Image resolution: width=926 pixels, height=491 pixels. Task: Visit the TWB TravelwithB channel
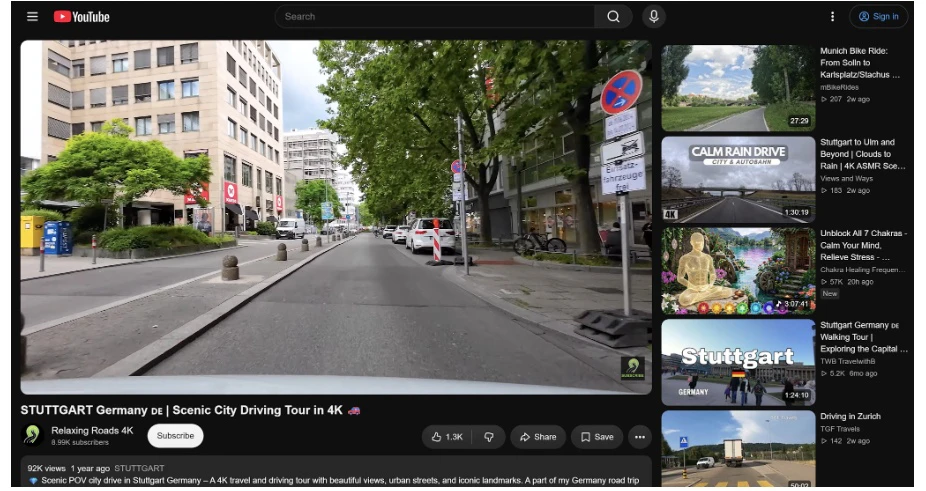click(847, 361)
